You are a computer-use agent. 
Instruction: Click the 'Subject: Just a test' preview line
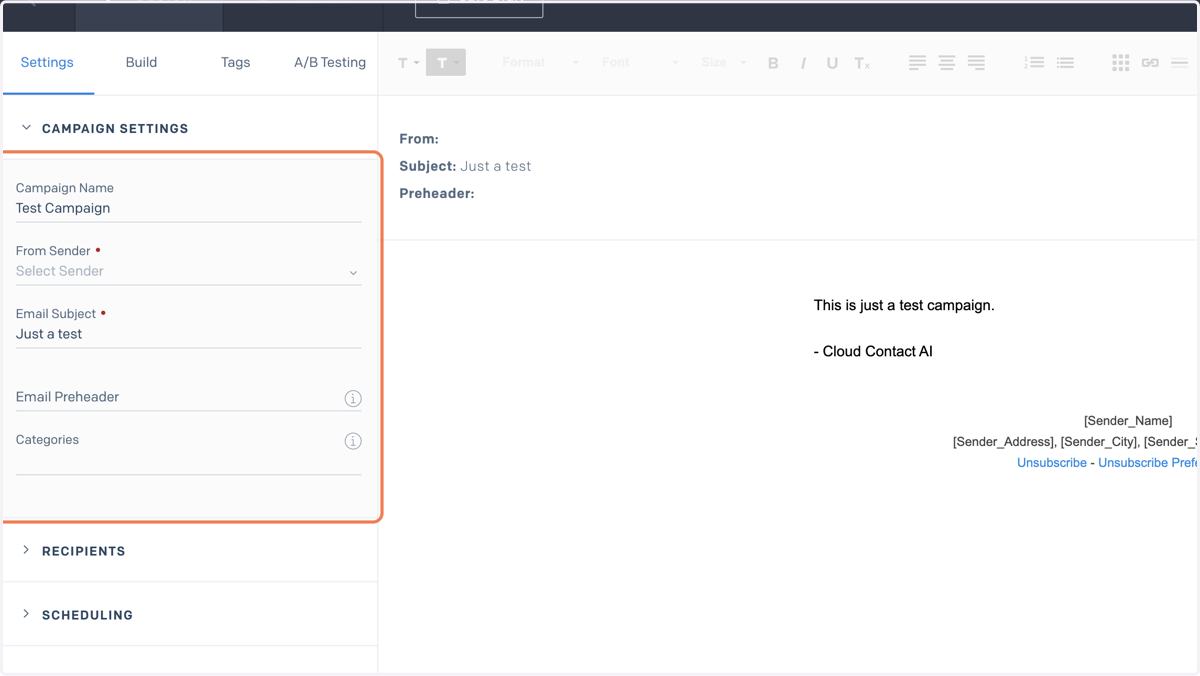click(465, 166)
